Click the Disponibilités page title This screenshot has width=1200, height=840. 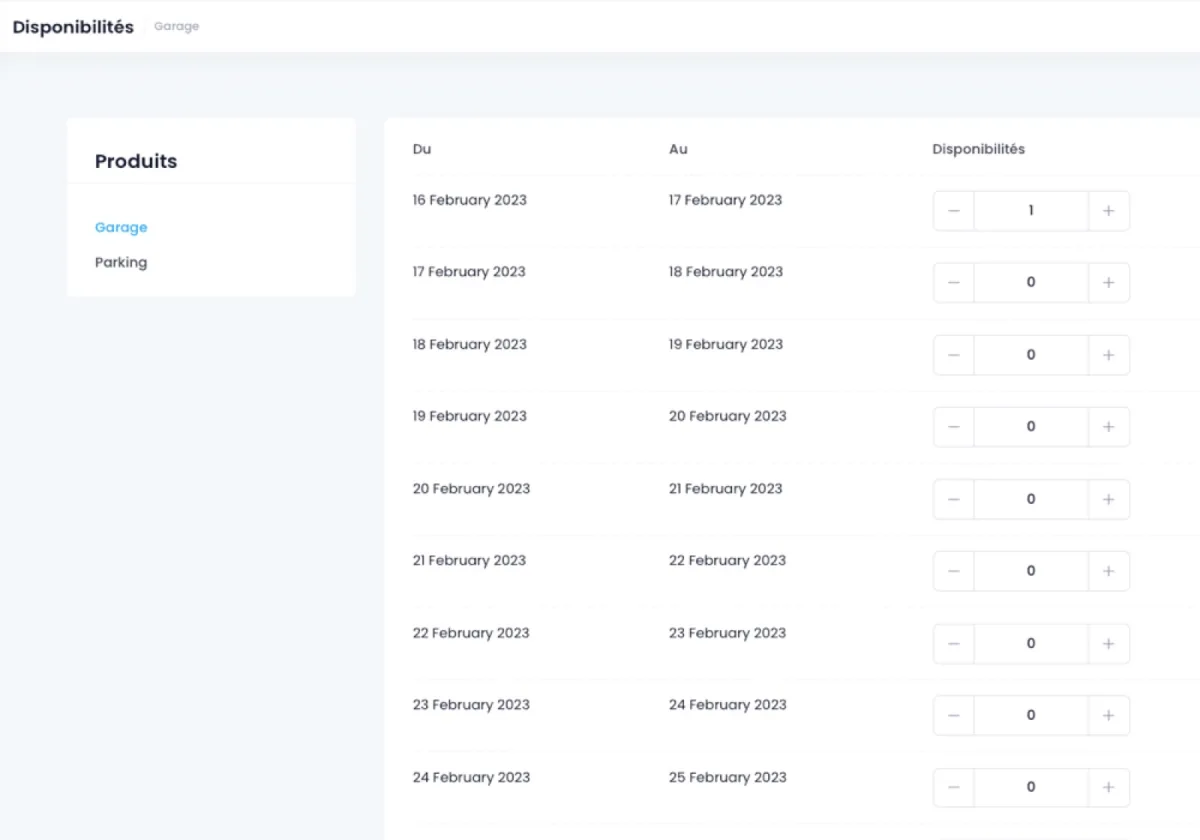pyautogui.click(x=73, y=27)
